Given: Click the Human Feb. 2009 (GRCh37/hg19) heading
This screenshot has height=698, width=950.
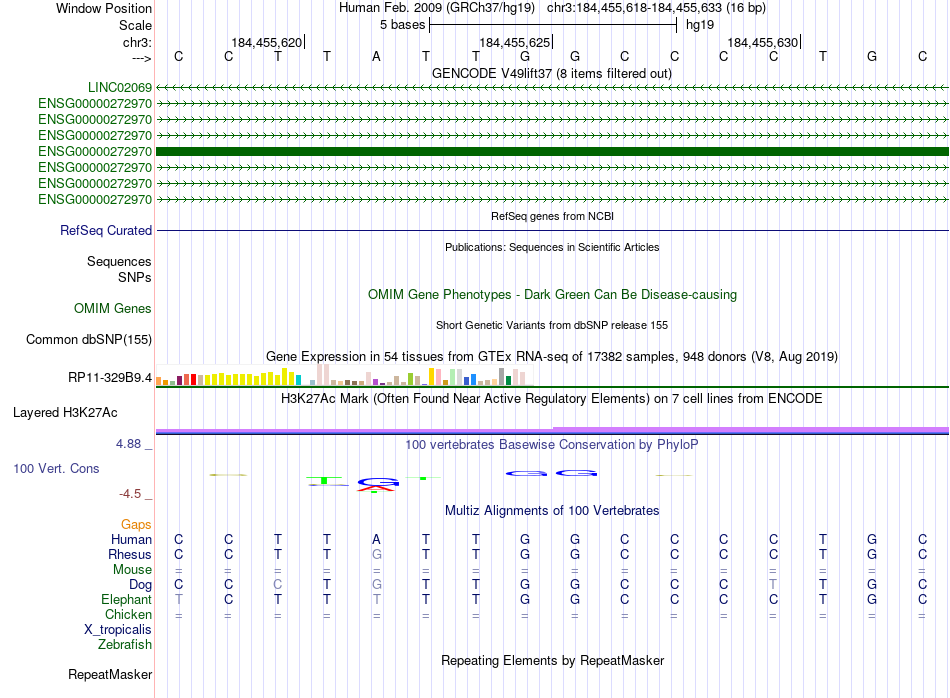Looking at the screenshot, I should coord(437,8).
